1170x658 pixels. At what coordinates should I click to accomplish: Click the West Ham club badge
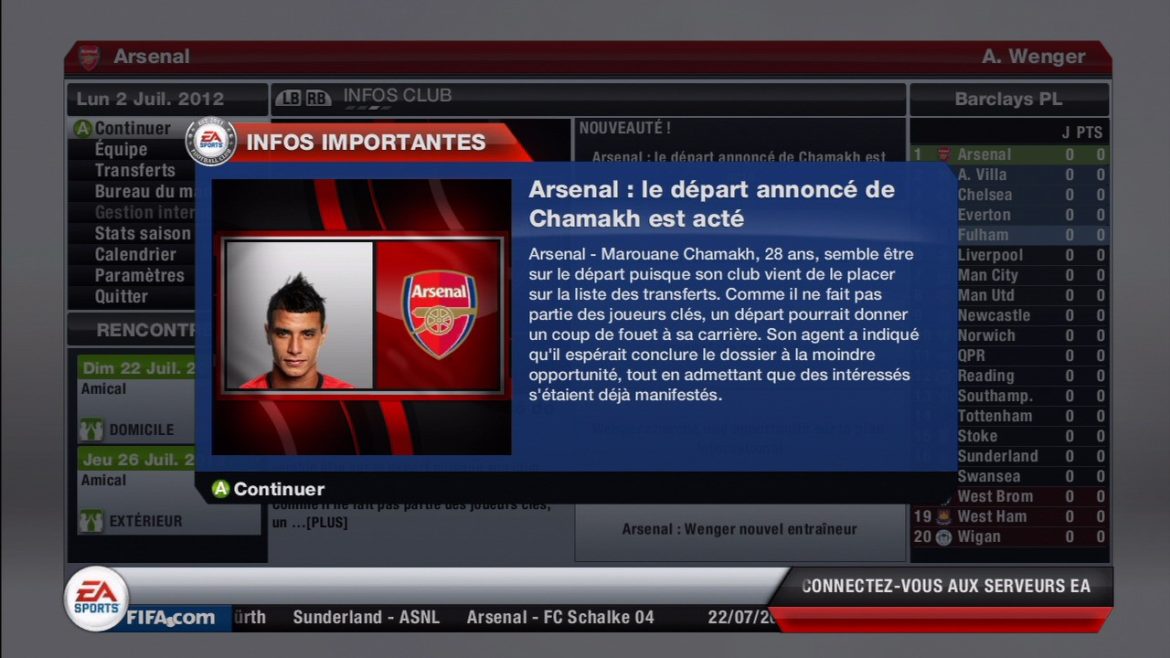[944, 516]
